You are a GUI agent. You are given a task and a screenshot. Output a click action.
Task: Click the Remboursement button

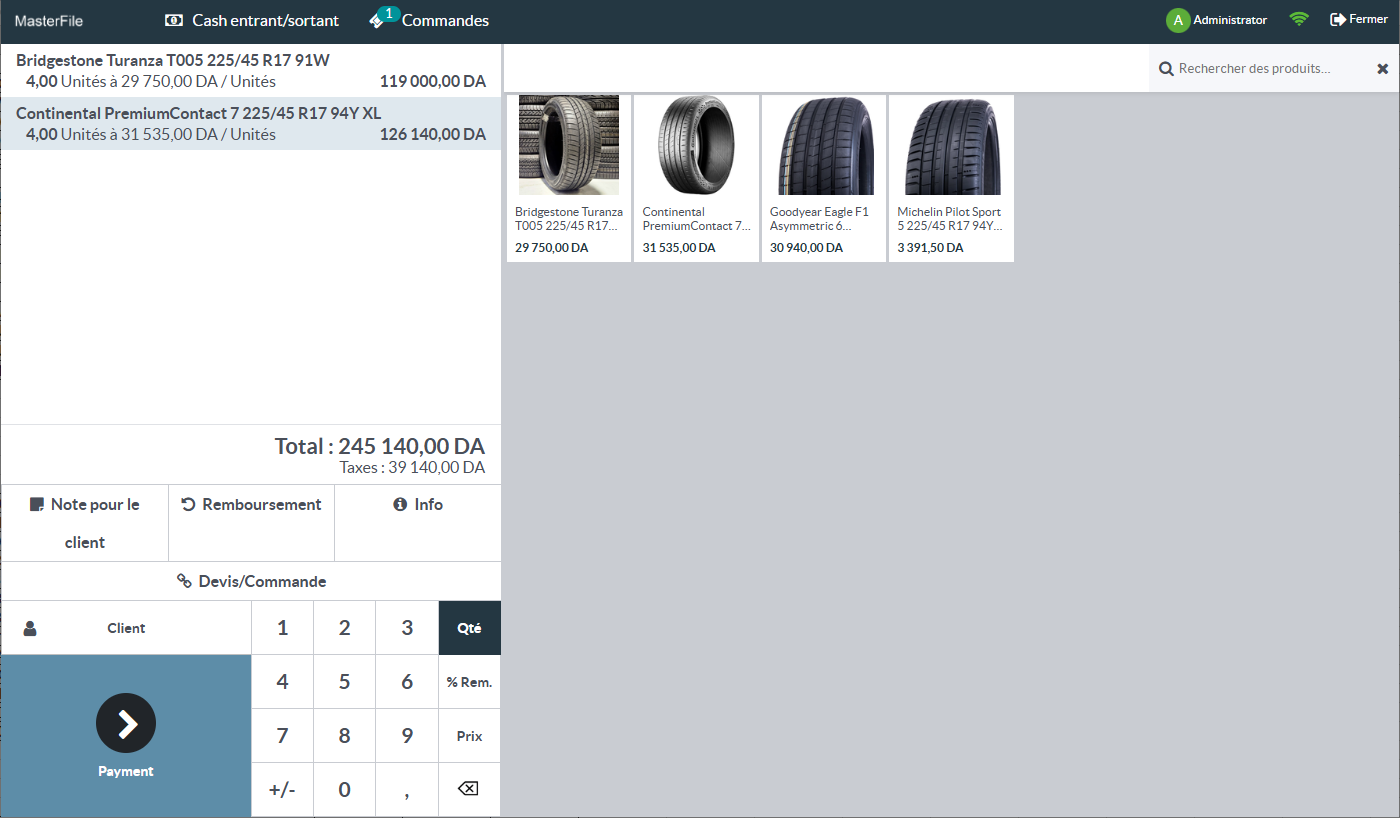click(251, 523)
